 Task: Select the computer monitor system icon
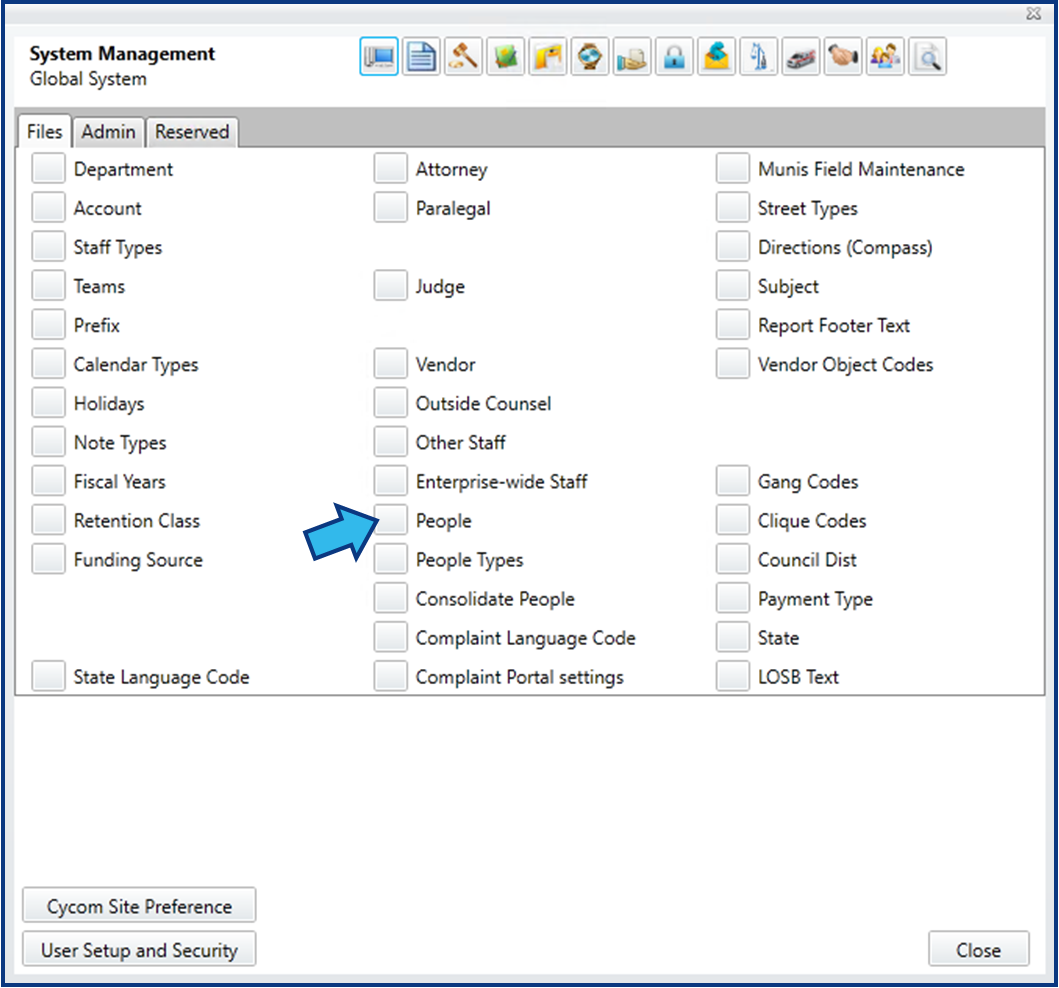379,57
